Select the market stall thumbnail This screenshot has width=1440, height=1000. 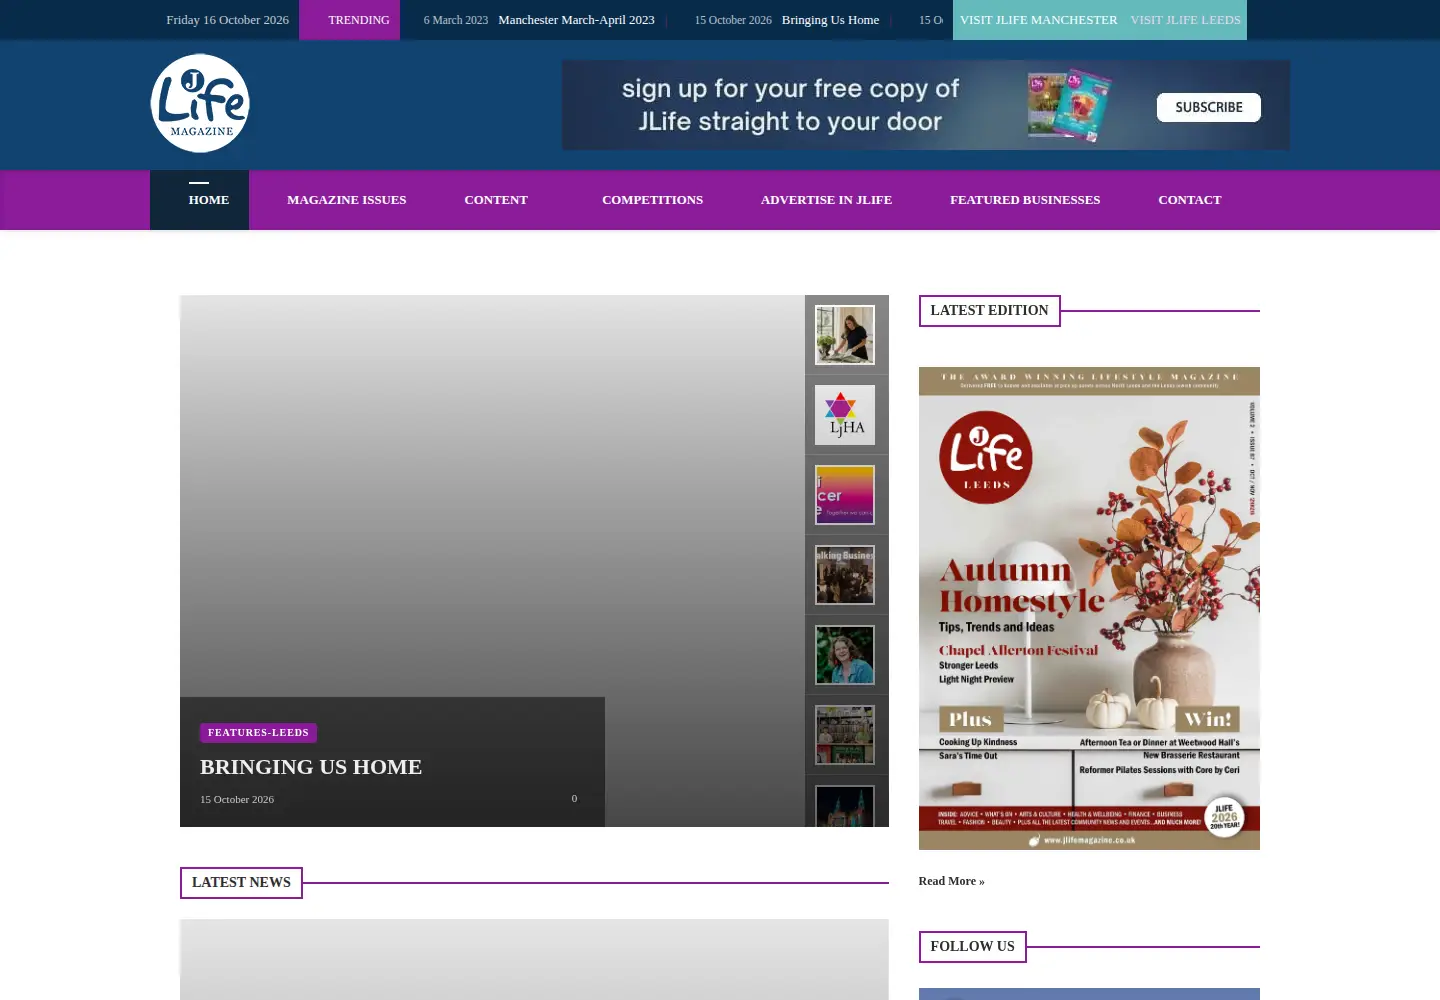[845, 735]
